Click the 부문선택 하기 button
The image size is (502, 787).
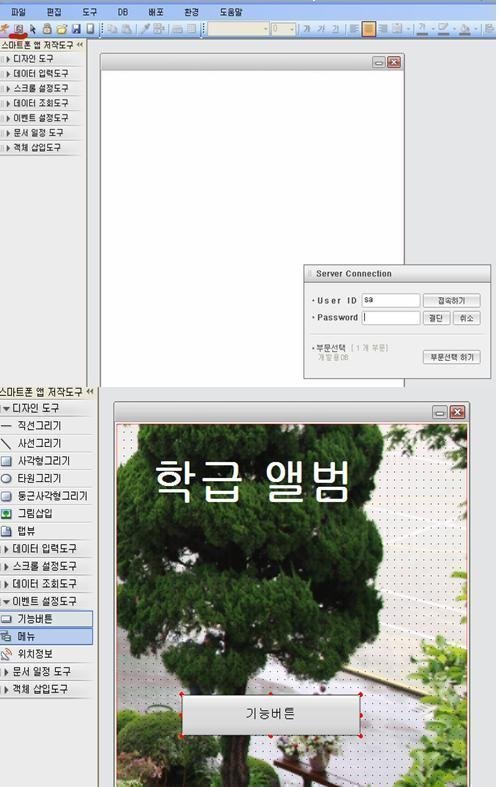pyautogui.click(x=451, y=357)
